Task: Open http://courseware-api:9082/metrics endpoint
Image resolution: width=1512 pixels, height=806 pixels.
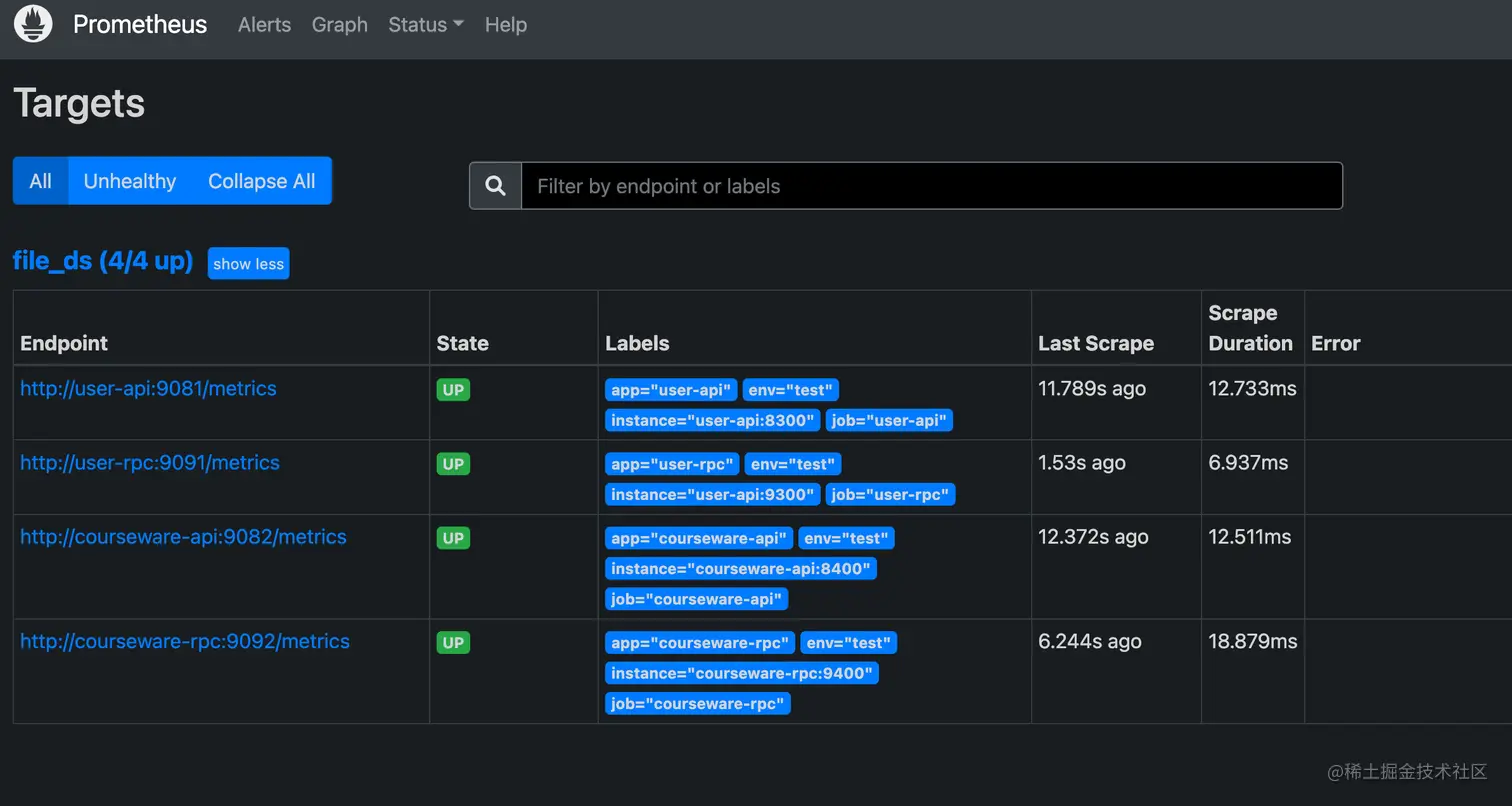Action: point(183,536)
